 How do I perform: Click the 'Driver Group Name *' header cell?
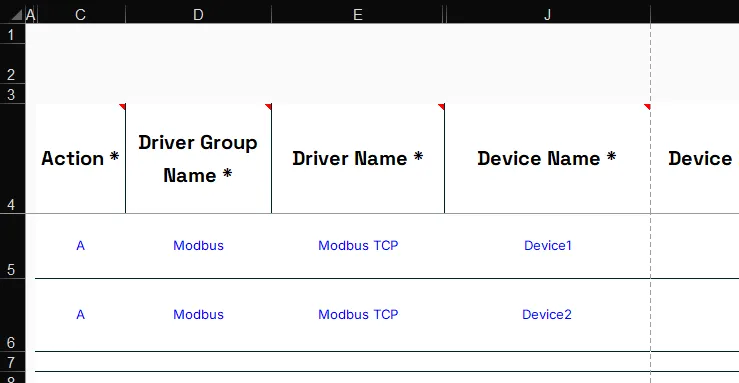point(198,159)
